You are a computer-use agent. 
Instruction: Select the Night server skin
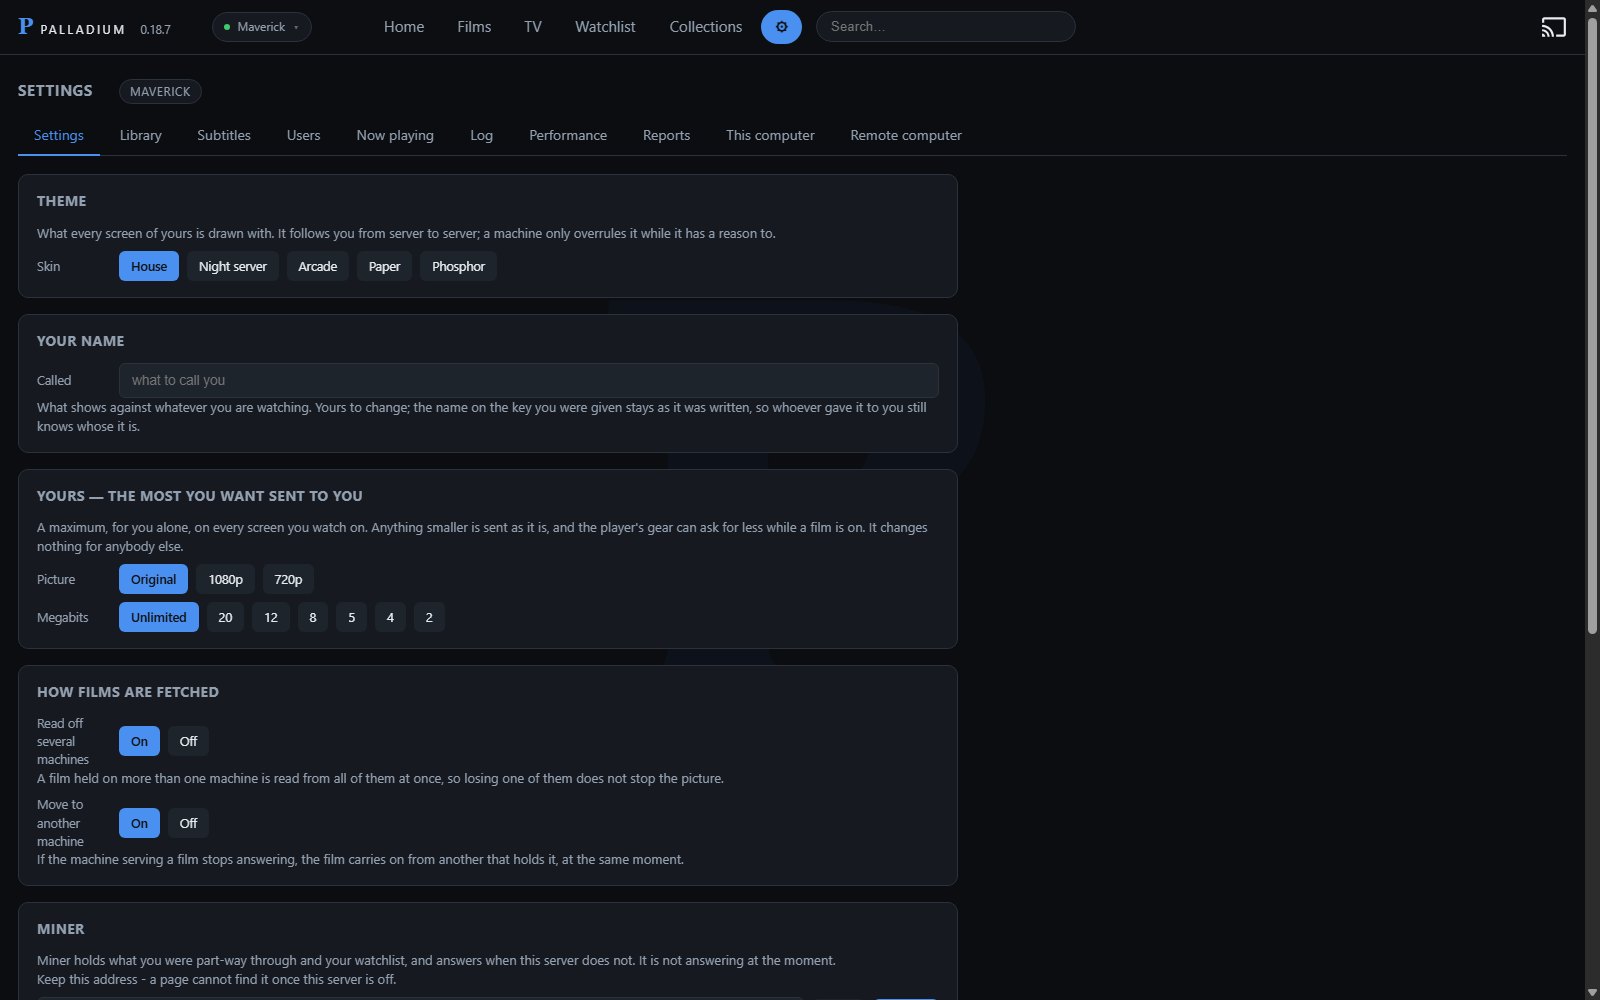tap(233, 266)
